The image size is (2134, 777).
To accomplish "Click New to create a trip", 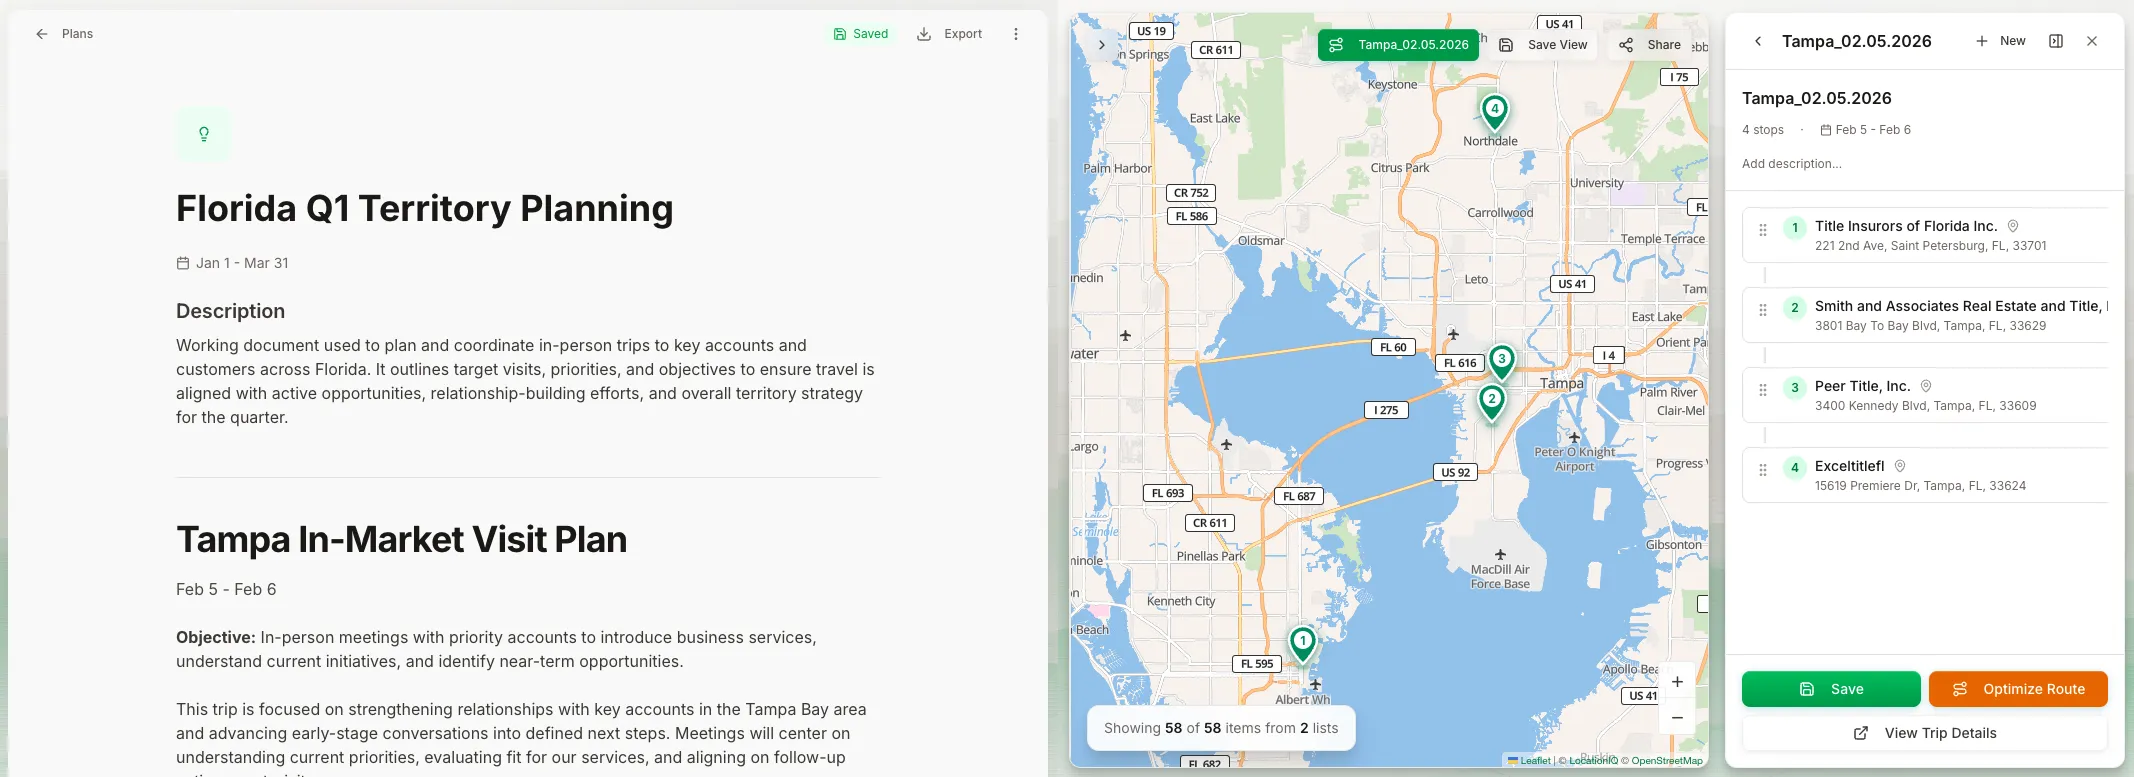I will [2000, 41].
